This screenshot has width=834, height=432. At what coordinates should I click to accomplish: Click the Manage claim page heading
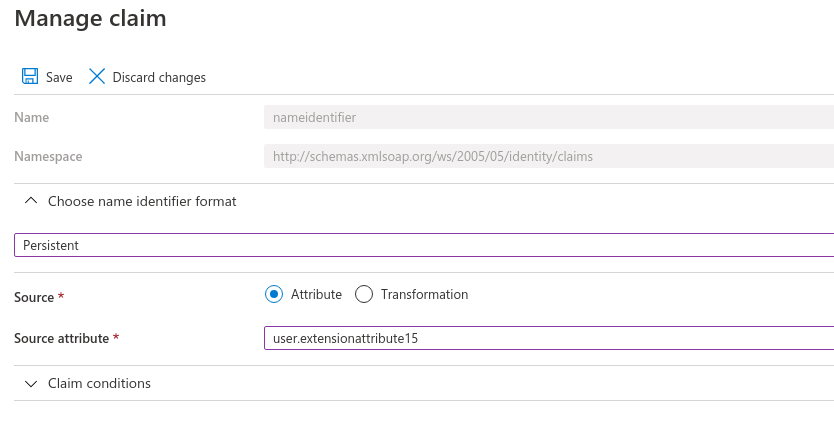[90, 18]
